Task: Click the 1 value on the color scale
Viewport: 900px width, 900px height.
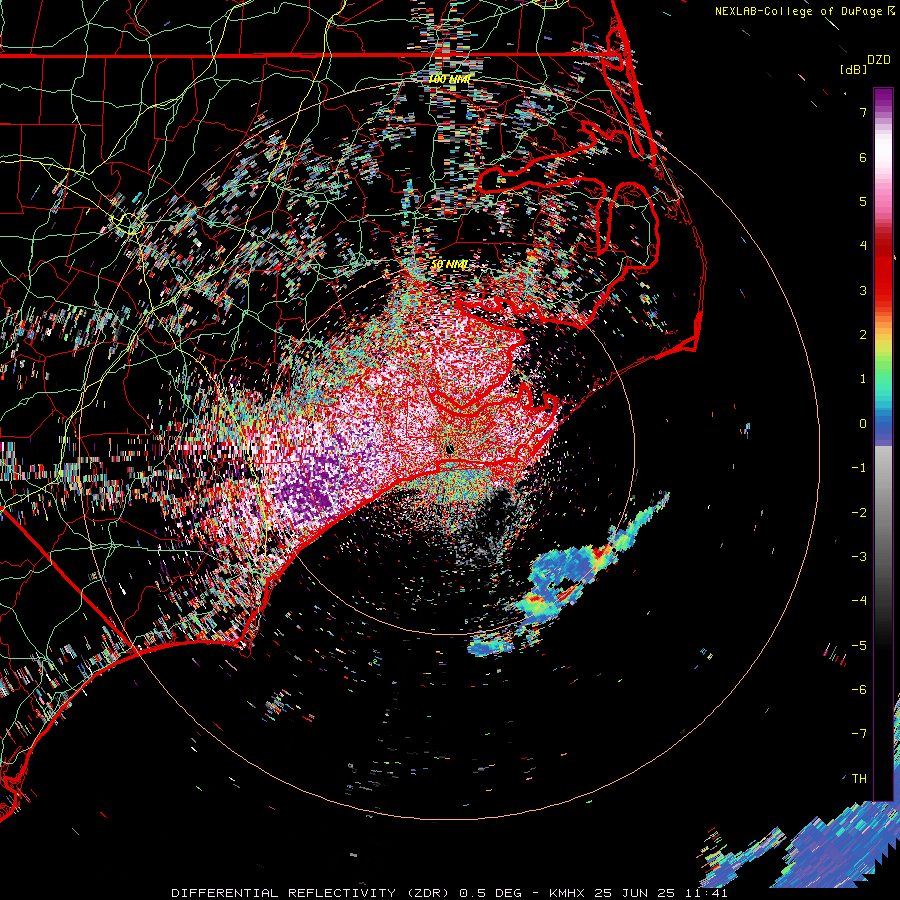Action: click(x=863, y=378)
